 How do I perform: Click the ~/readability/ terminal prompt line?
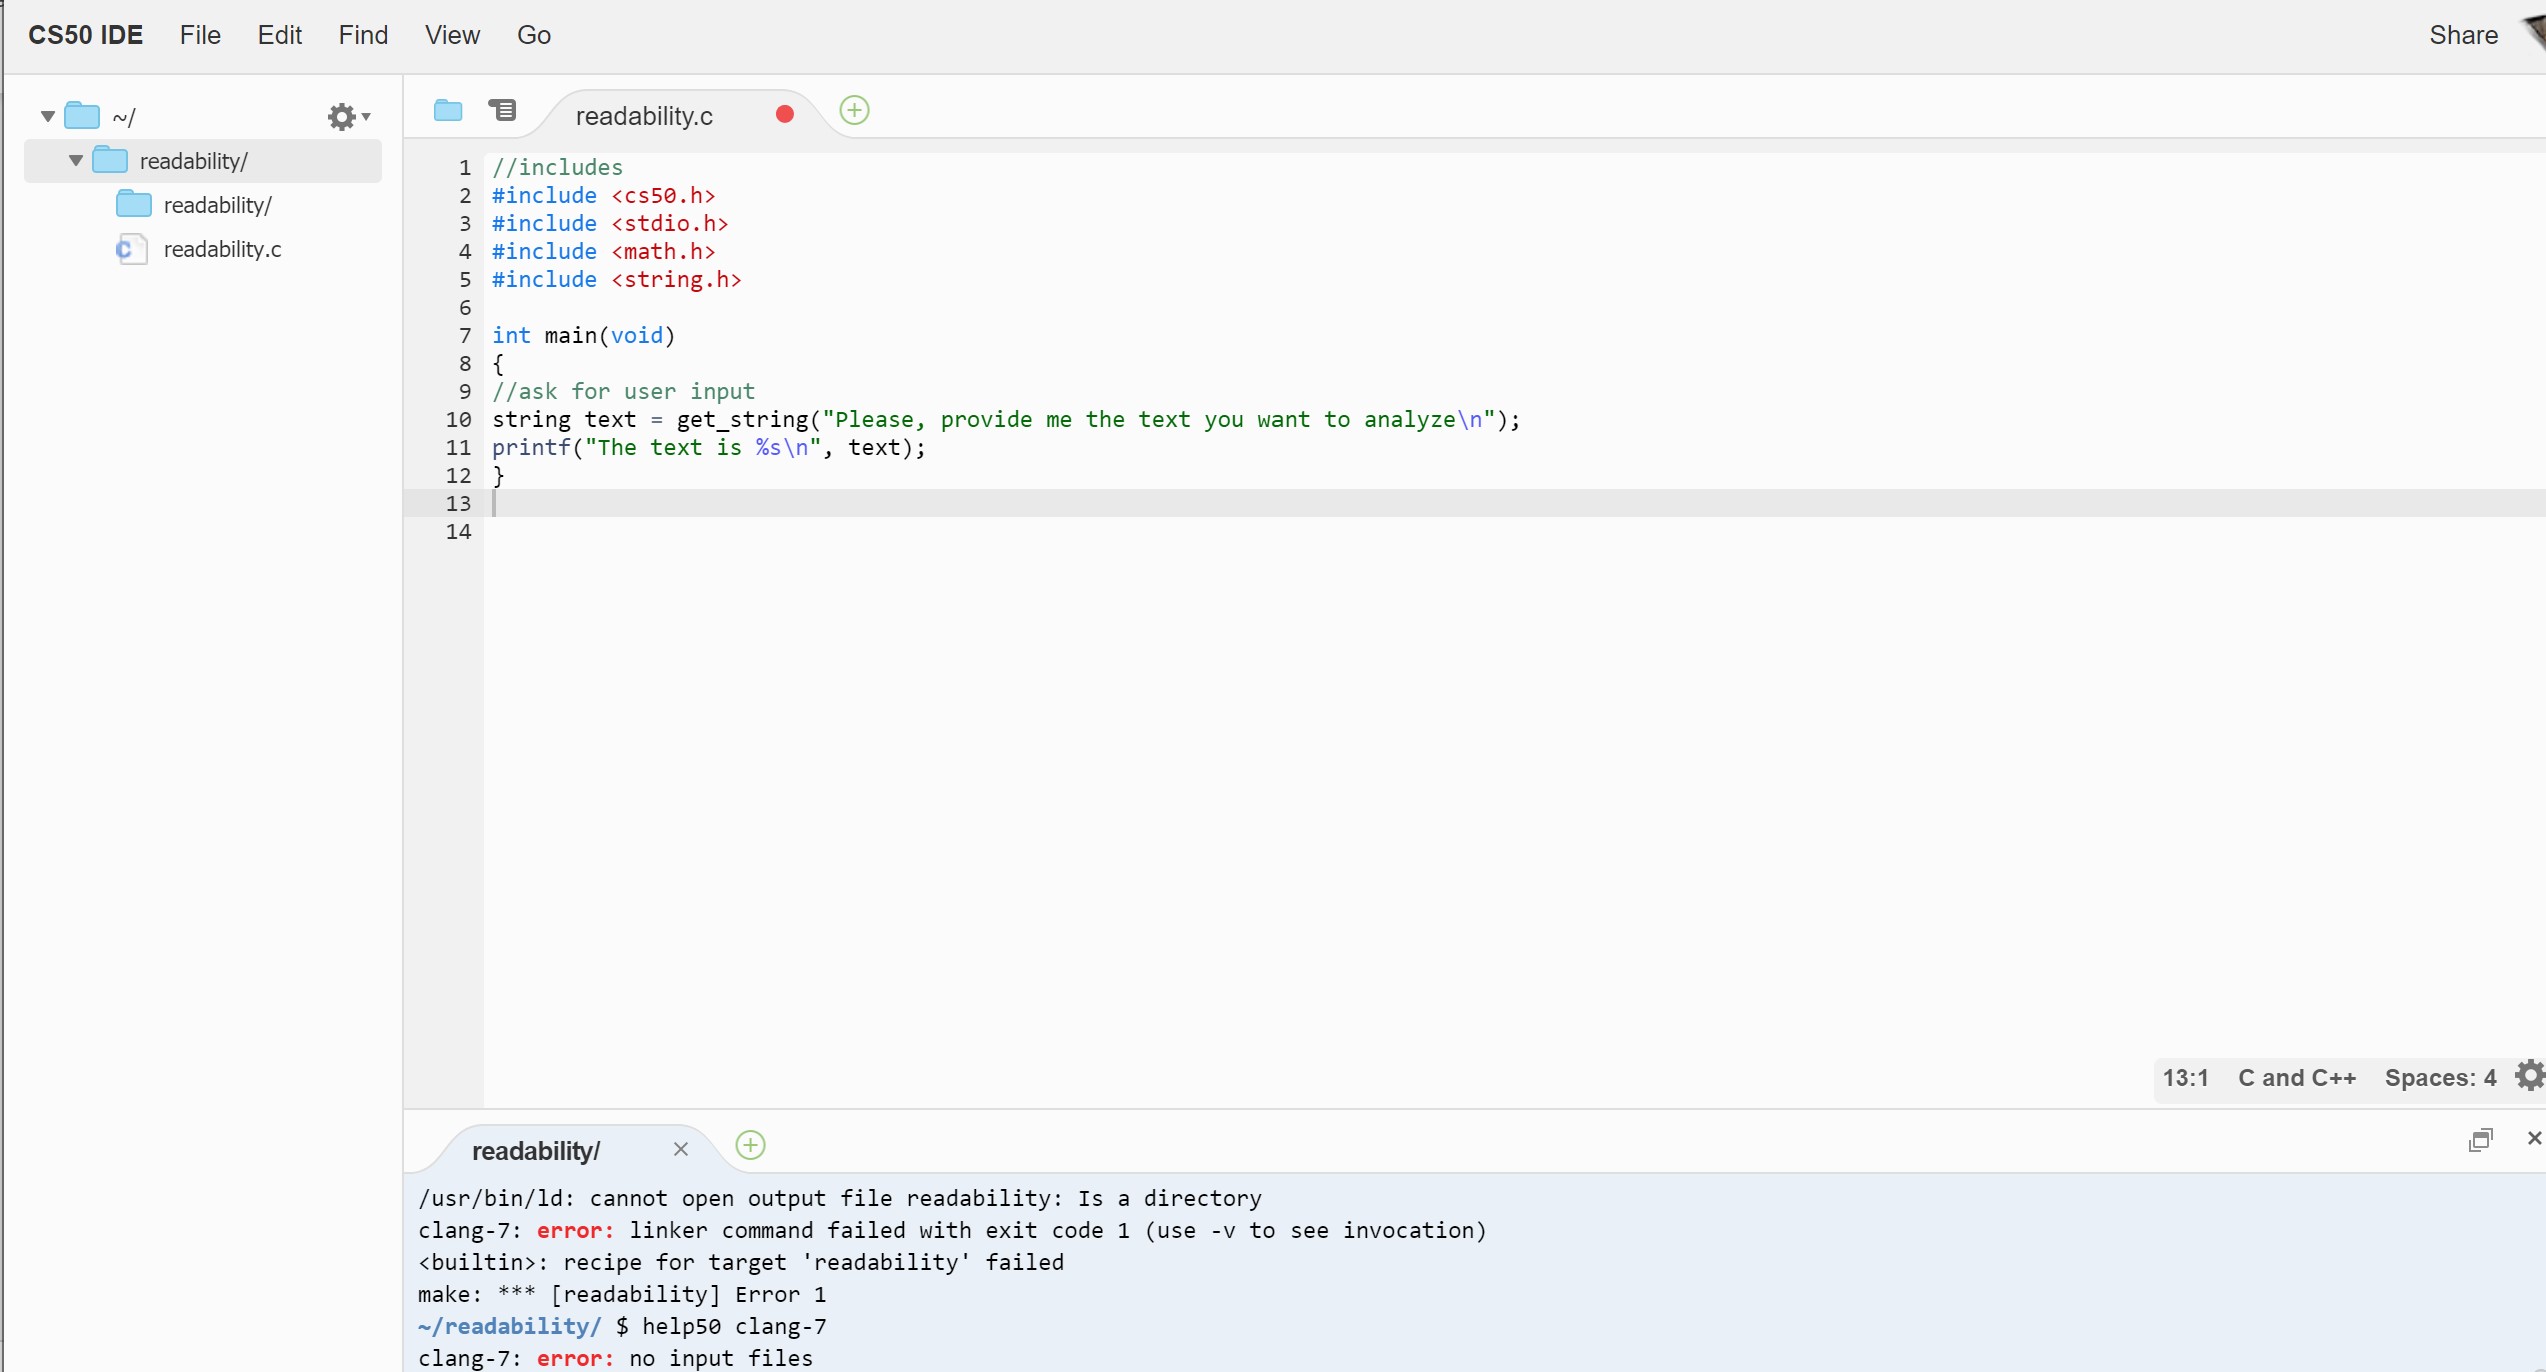click(x=622, y=1326)
